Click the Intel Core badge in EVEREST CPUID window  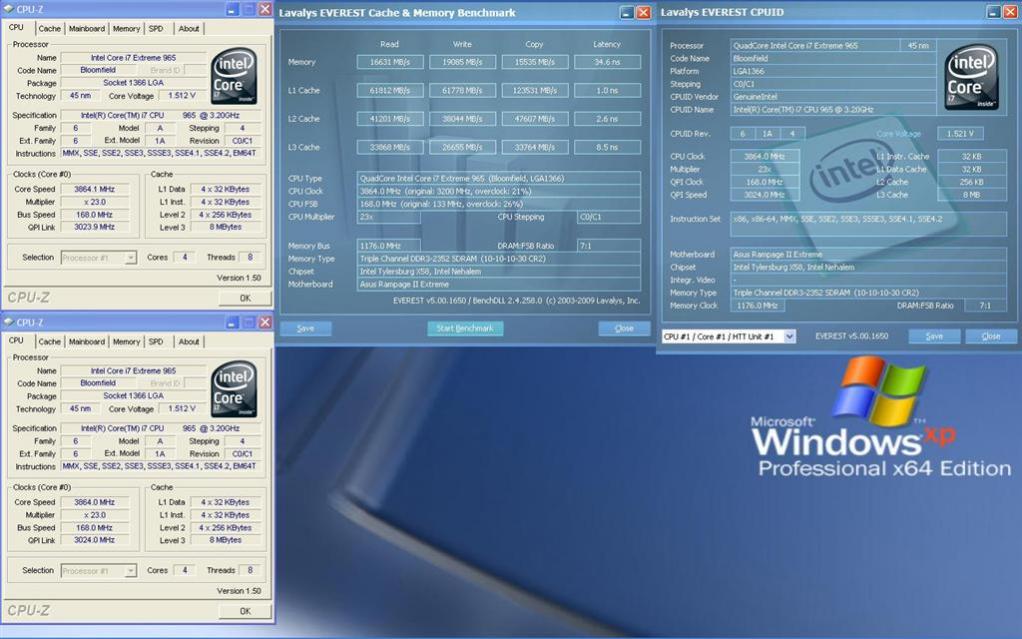tap(971, 77)
